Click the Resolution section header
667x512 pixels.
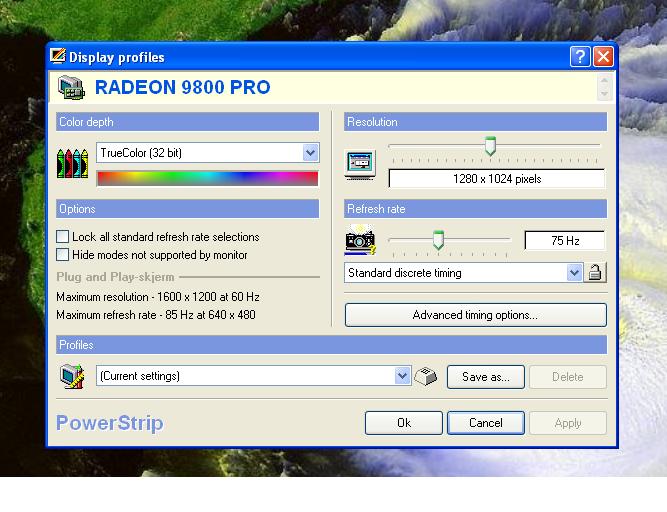point(476,122)
